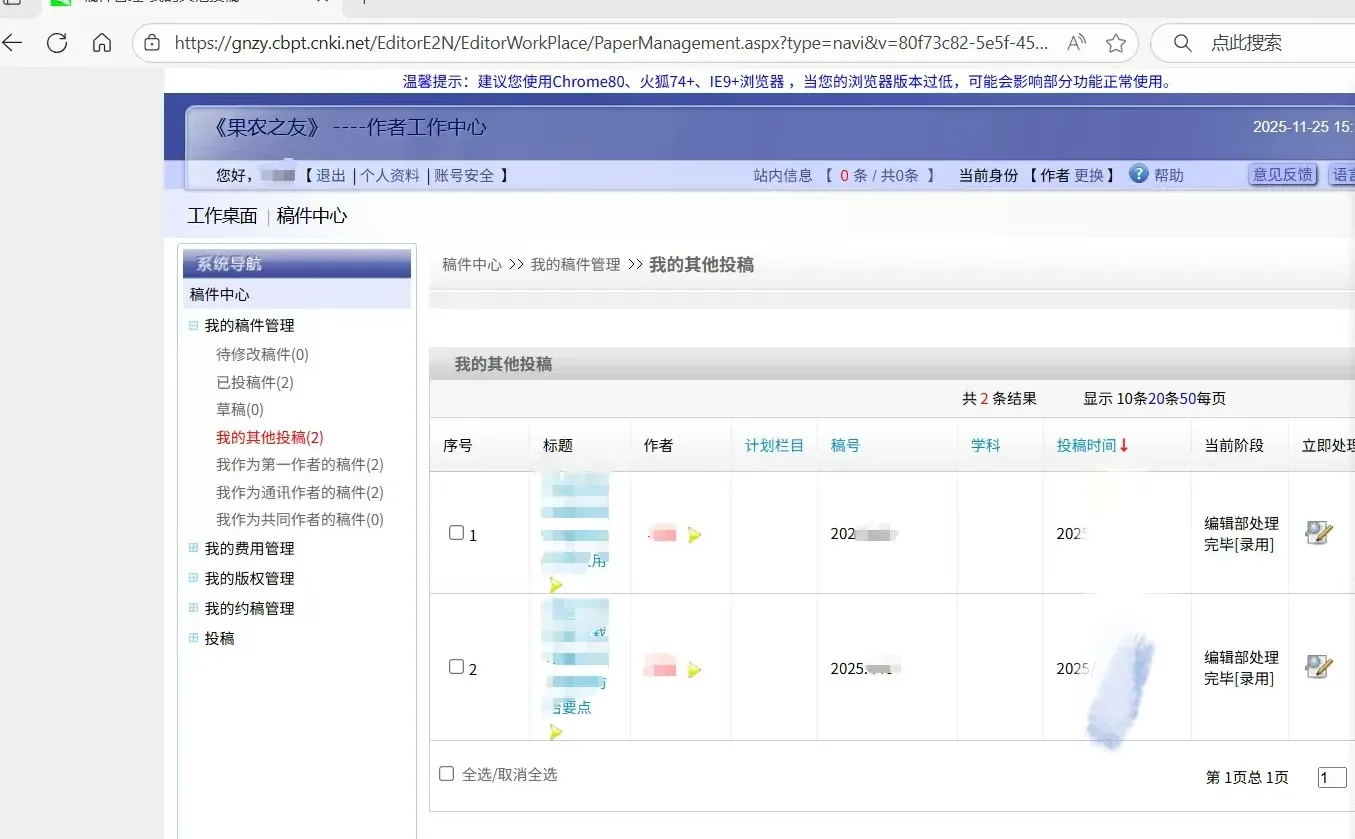Open the 帮助 question-mark help icon

[x=1138, y=174]
